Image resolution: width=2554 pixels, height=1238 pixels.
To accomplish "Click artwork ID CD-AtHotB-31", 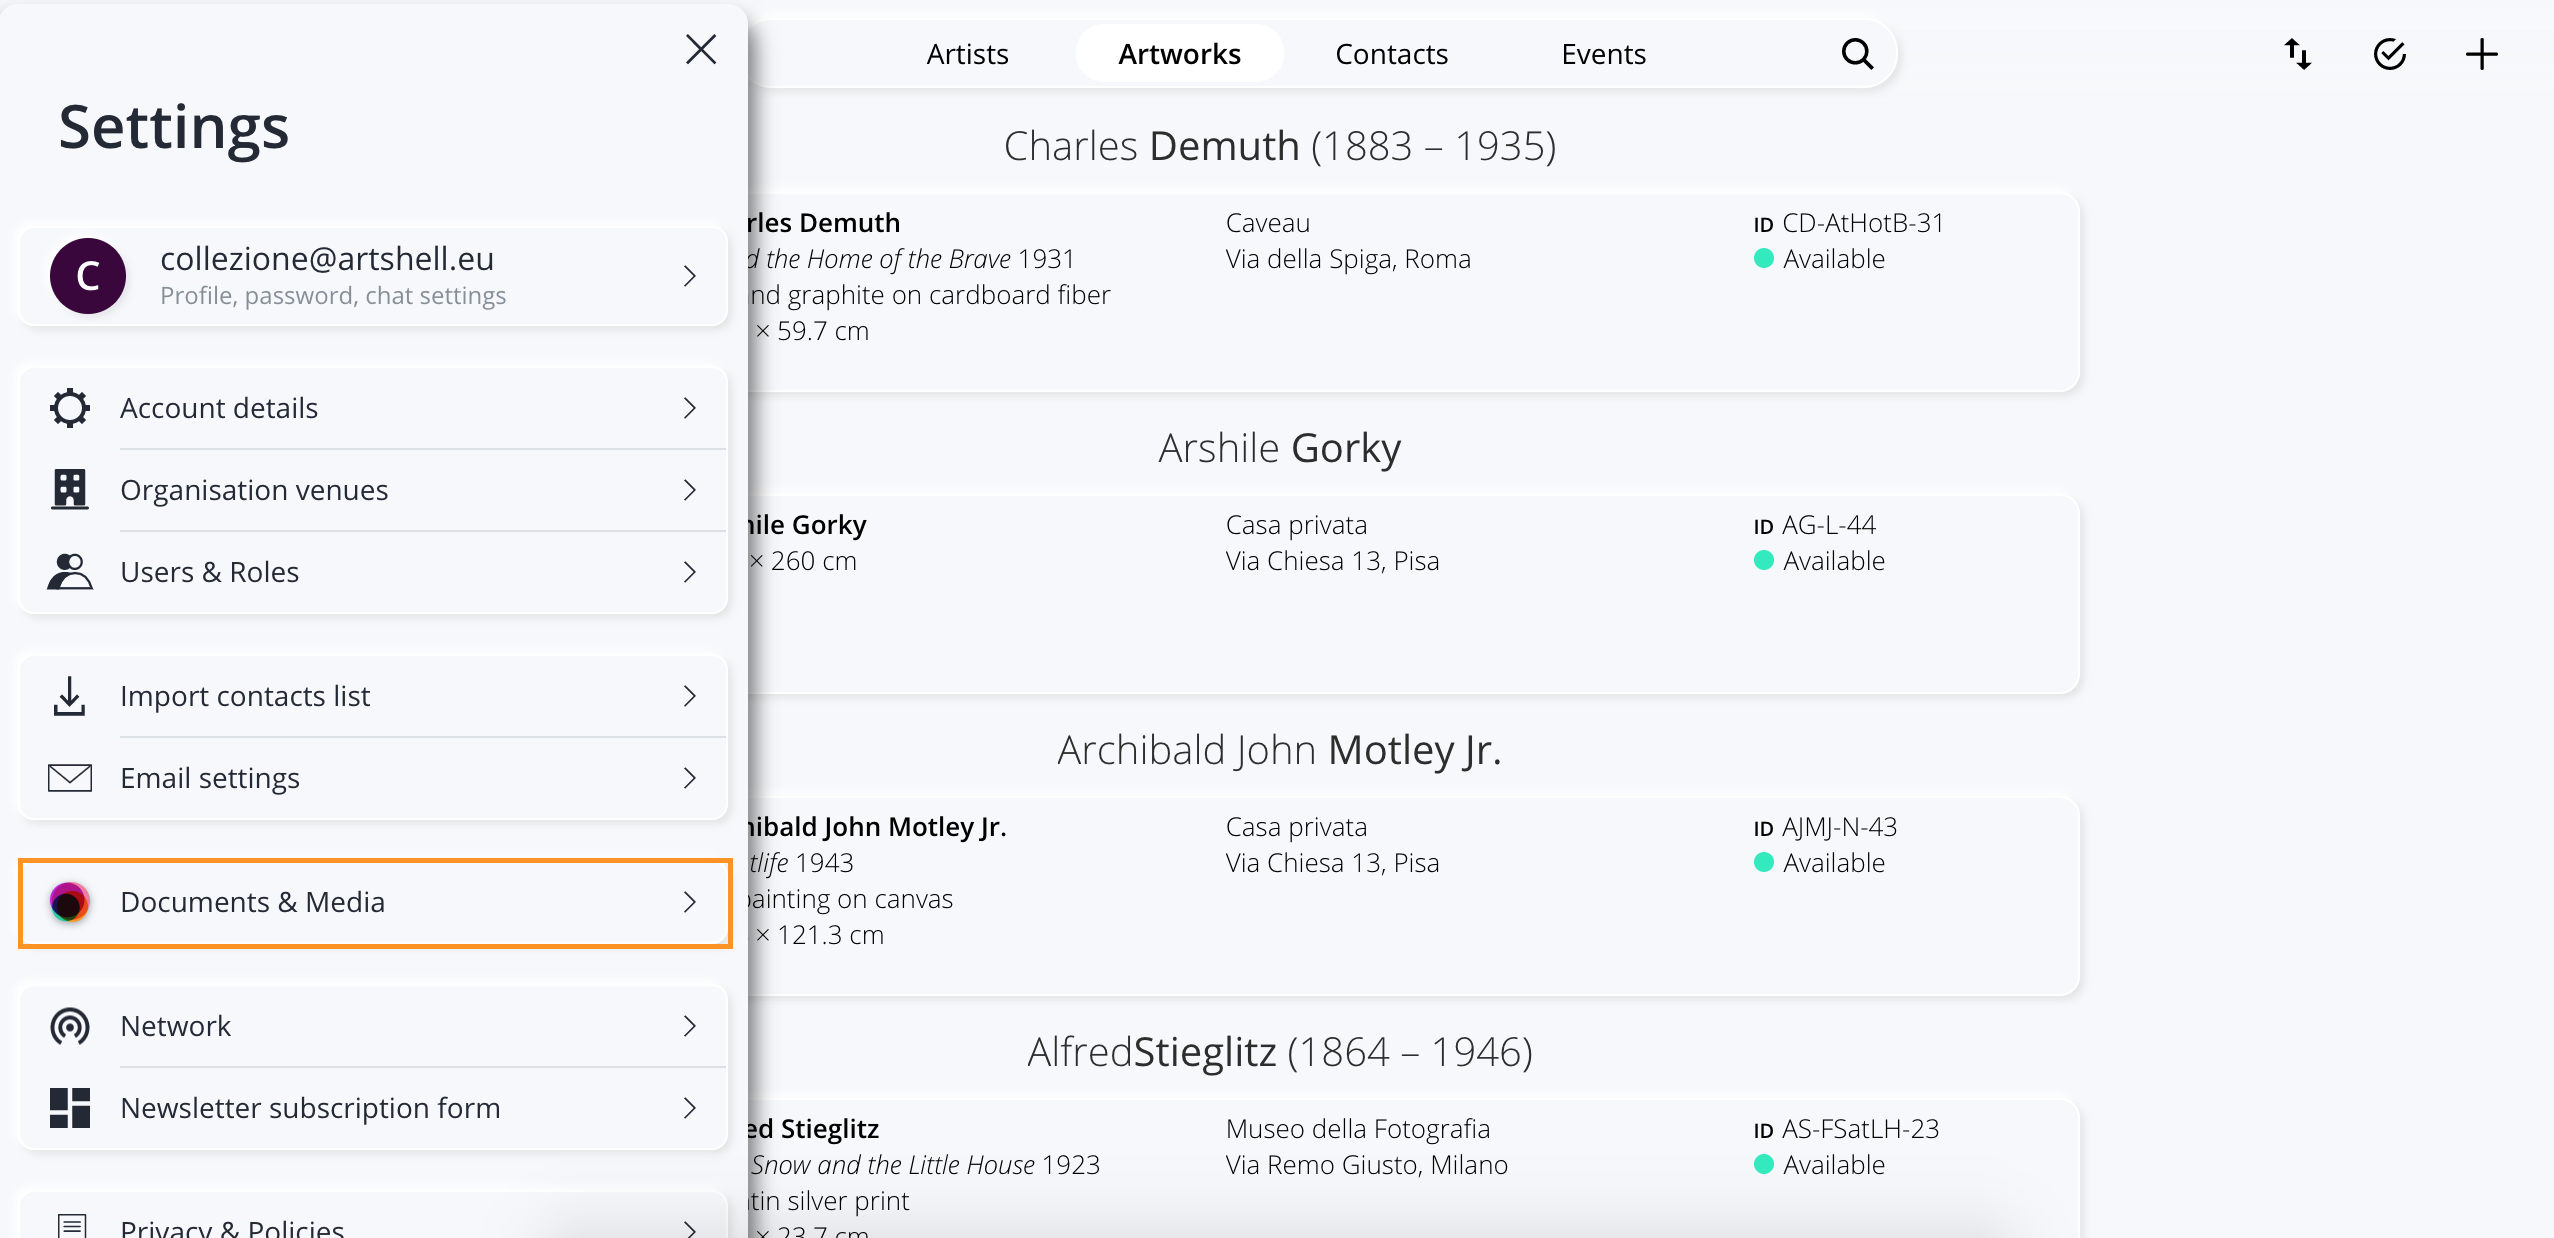I will [x=1849, y=223].
